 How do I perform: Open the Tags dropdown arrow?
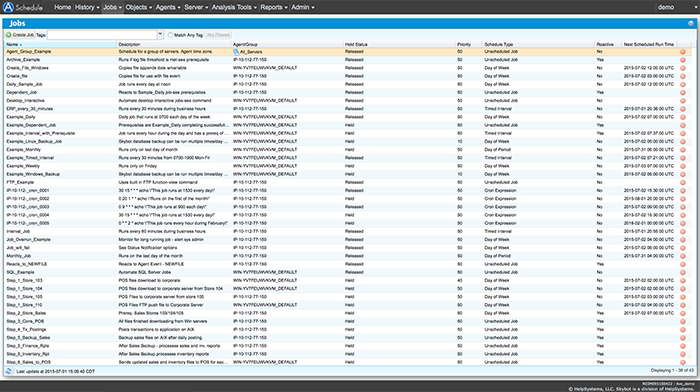(160, 34)
